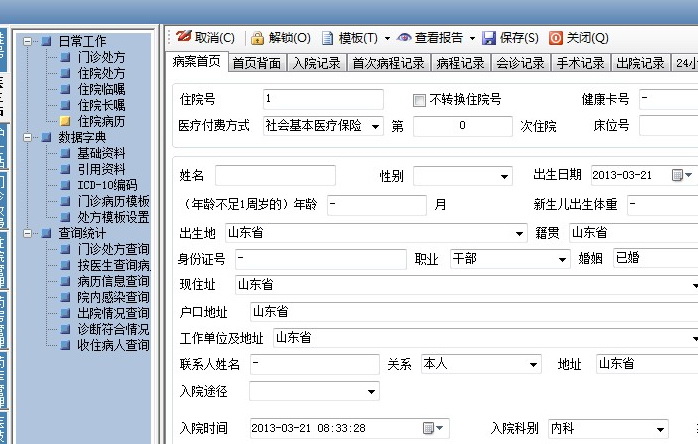Open the 医疗付费方式 dropdown
698x444 pixels.
click(x=375, y=126)
